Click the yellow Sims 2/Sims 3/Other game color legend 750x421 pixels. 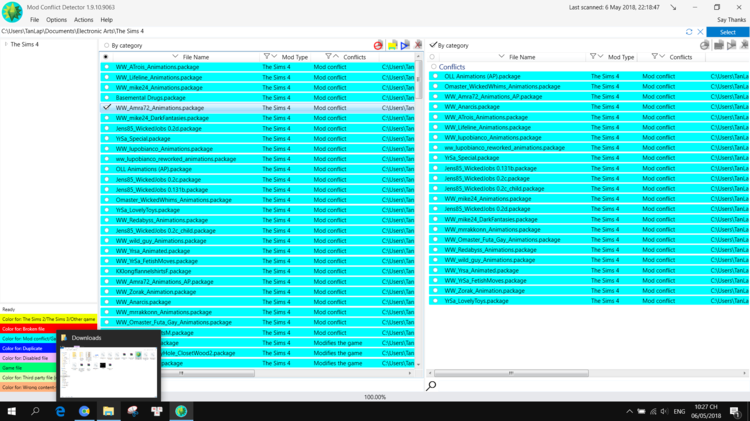[x=49, y=319]
